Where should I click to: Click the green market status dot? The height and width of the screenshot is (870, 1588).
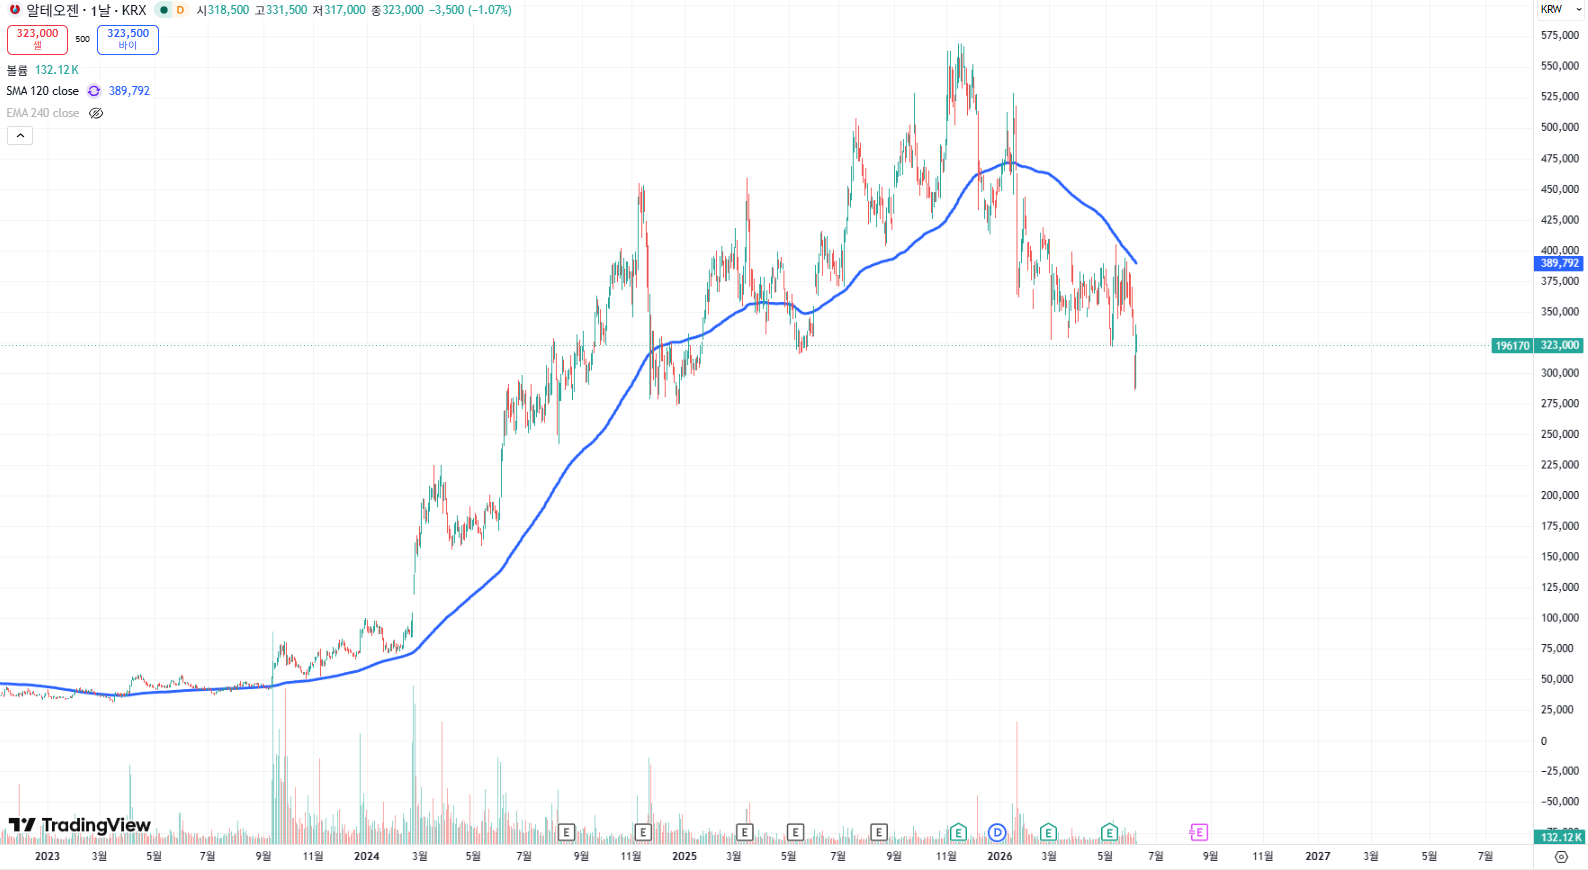pos(164,10)
